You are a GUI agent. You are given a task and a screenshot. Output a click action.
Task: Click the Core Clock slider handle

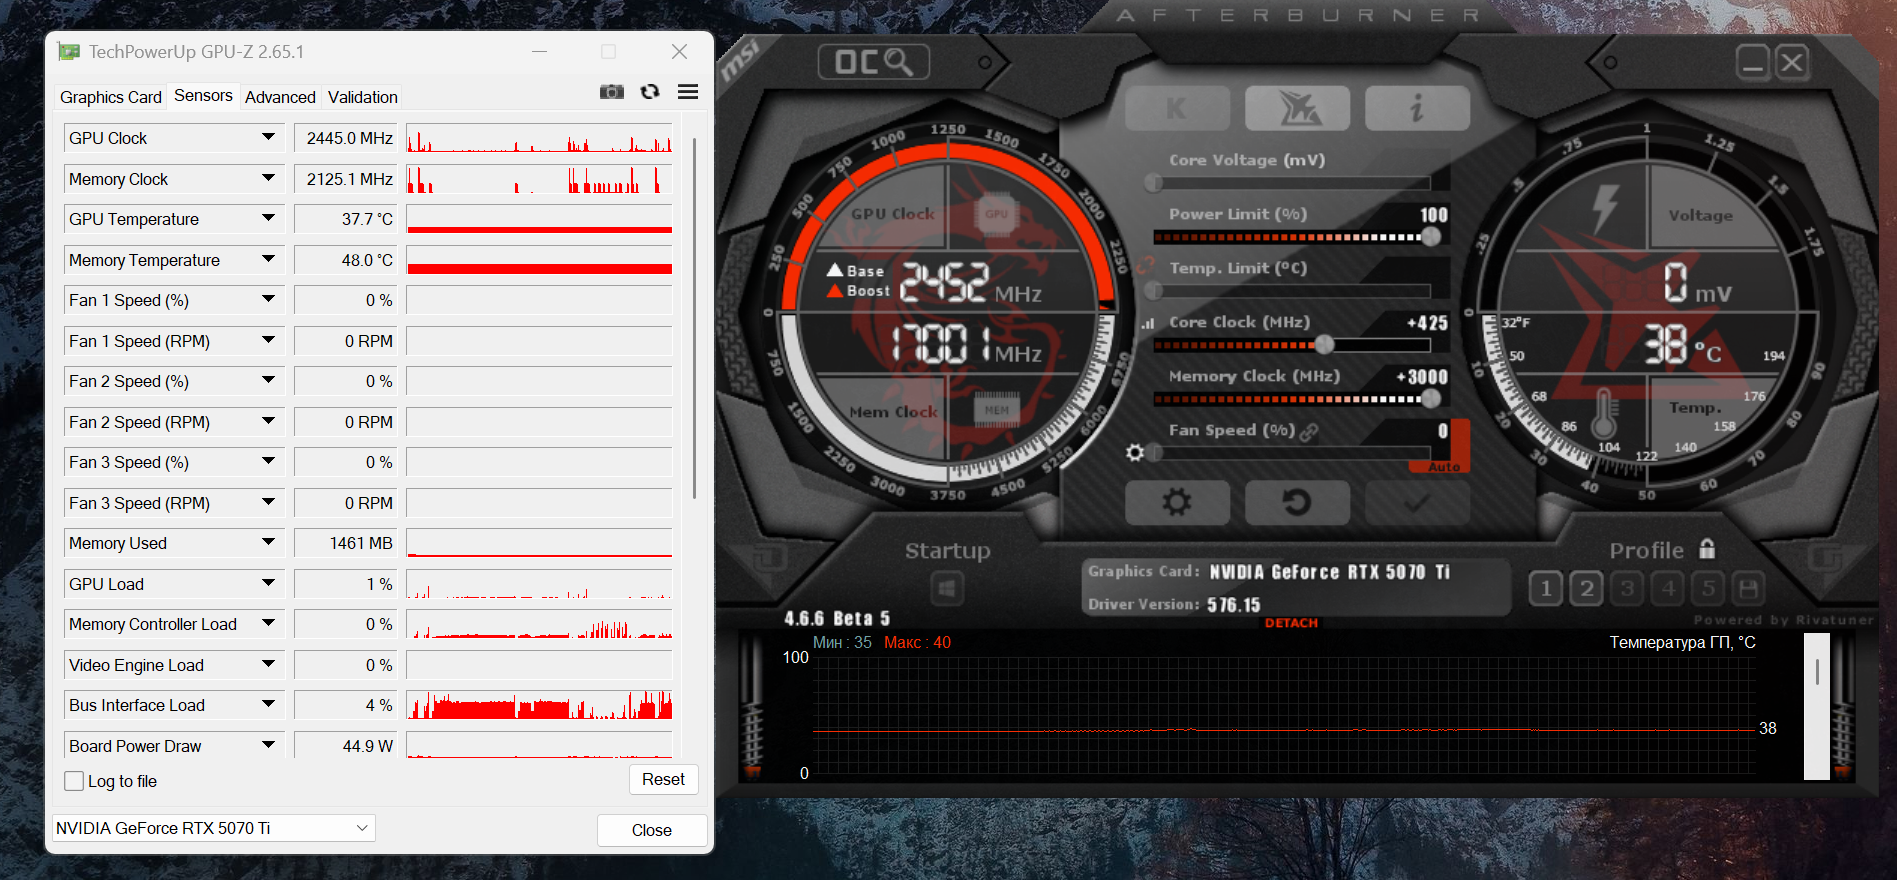pos(1325,345)
